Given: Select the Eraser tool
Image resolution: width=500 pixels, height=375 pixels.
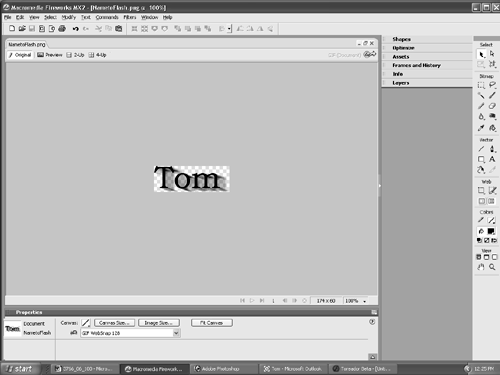Looking at the screenshot, I should click(x=492, y=106).
